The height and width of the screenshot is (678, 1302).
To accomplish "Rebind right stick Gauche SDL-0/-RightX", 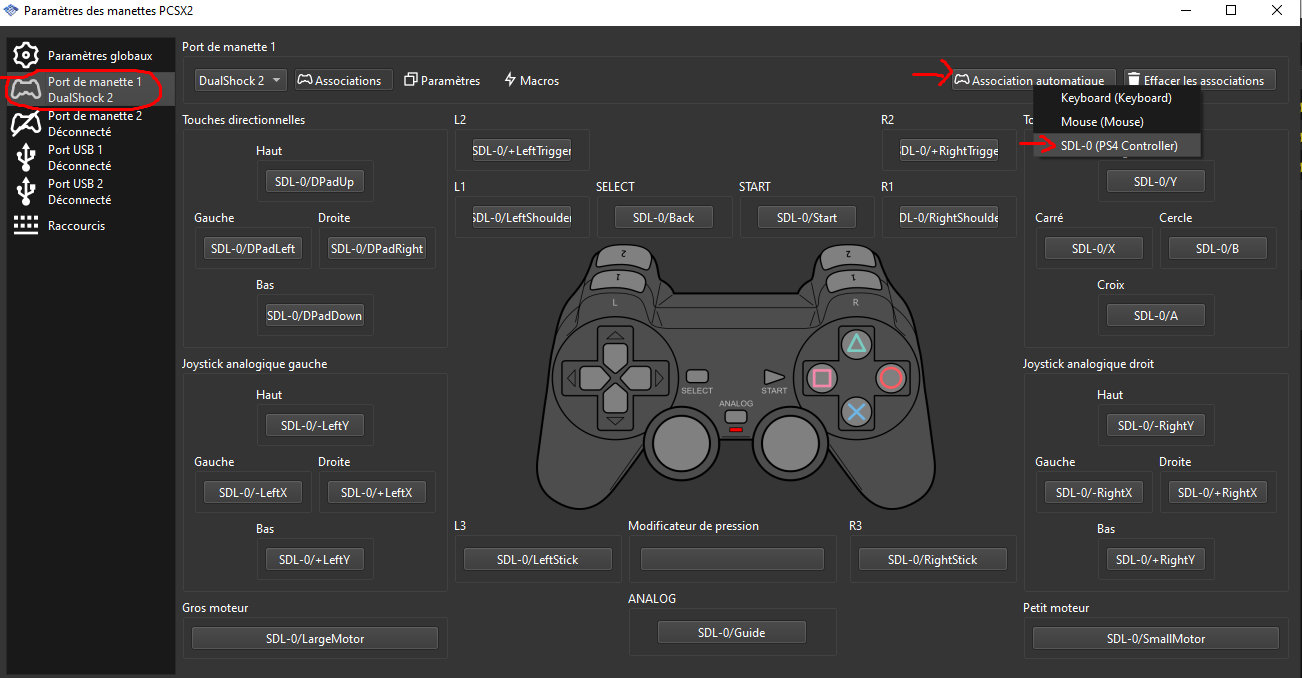I will click(x=1093, y=492).
